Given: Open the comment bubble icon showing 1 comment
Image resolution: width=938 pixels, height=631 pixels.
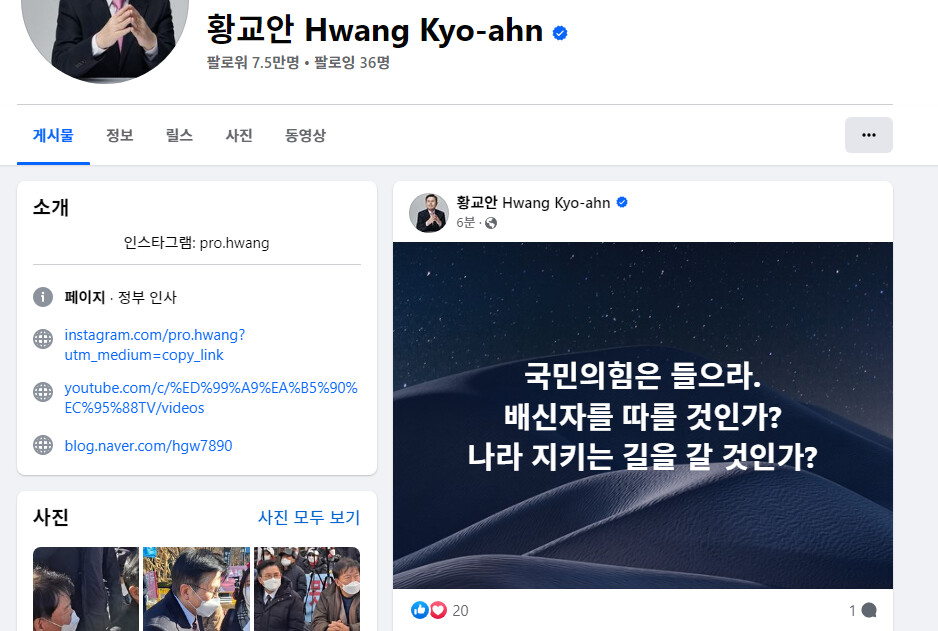Looking at the screenshot, I should pyautogui.click(x=869, y=610).
